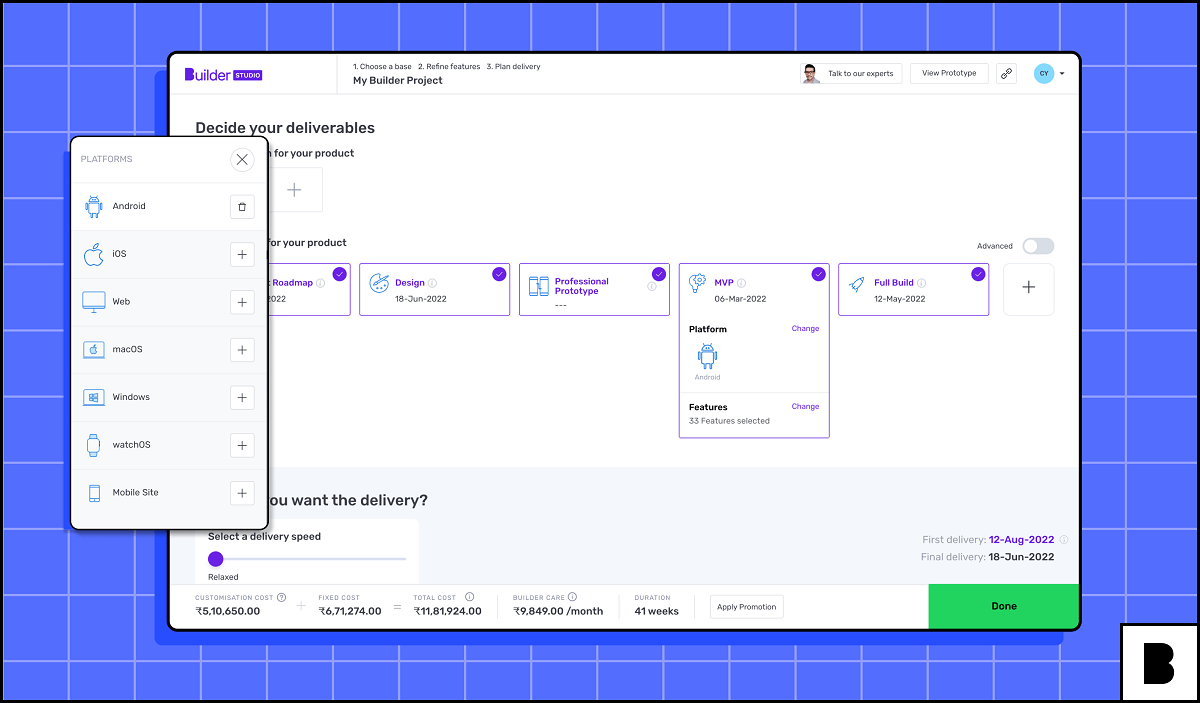Select the Android icon in MVP card
Image resolution: width=1200 pixels, height=703 pixels.
coord(708,357)
